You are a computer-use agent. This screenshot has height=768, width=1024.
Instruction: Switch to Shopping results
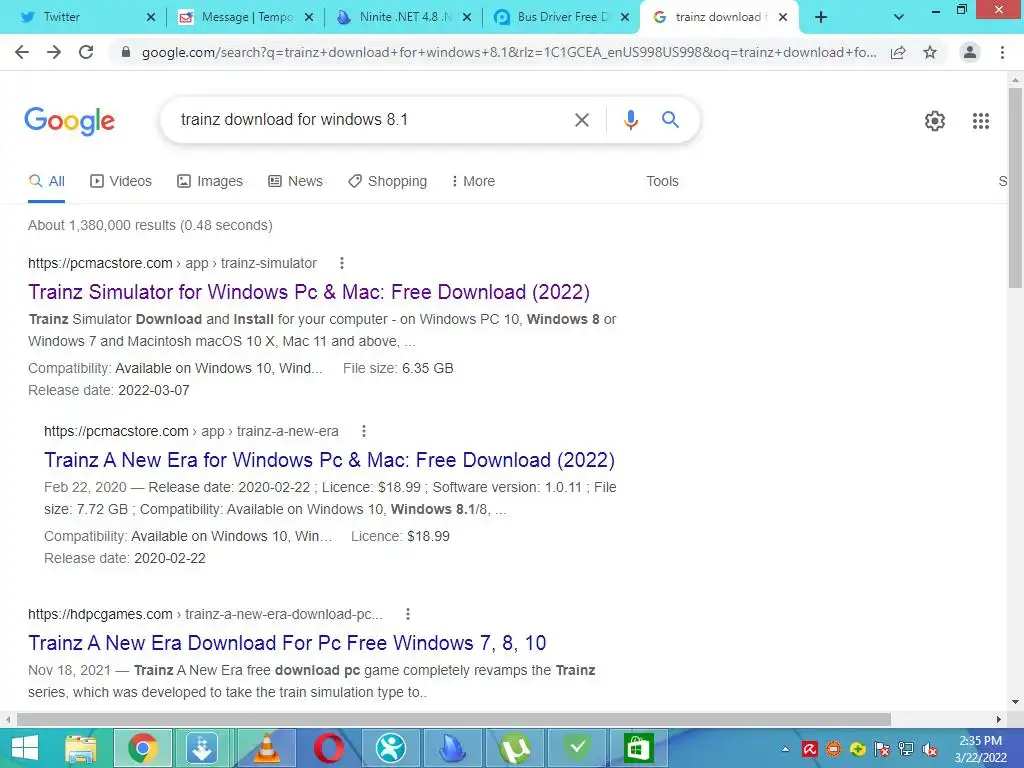(387, 181)
